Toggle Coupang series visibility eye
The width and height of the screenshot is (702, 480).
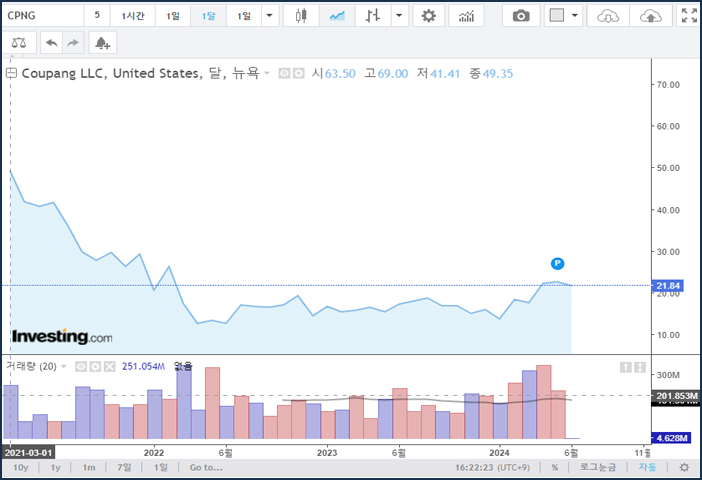pyautogui.click(x=284, y=73)
